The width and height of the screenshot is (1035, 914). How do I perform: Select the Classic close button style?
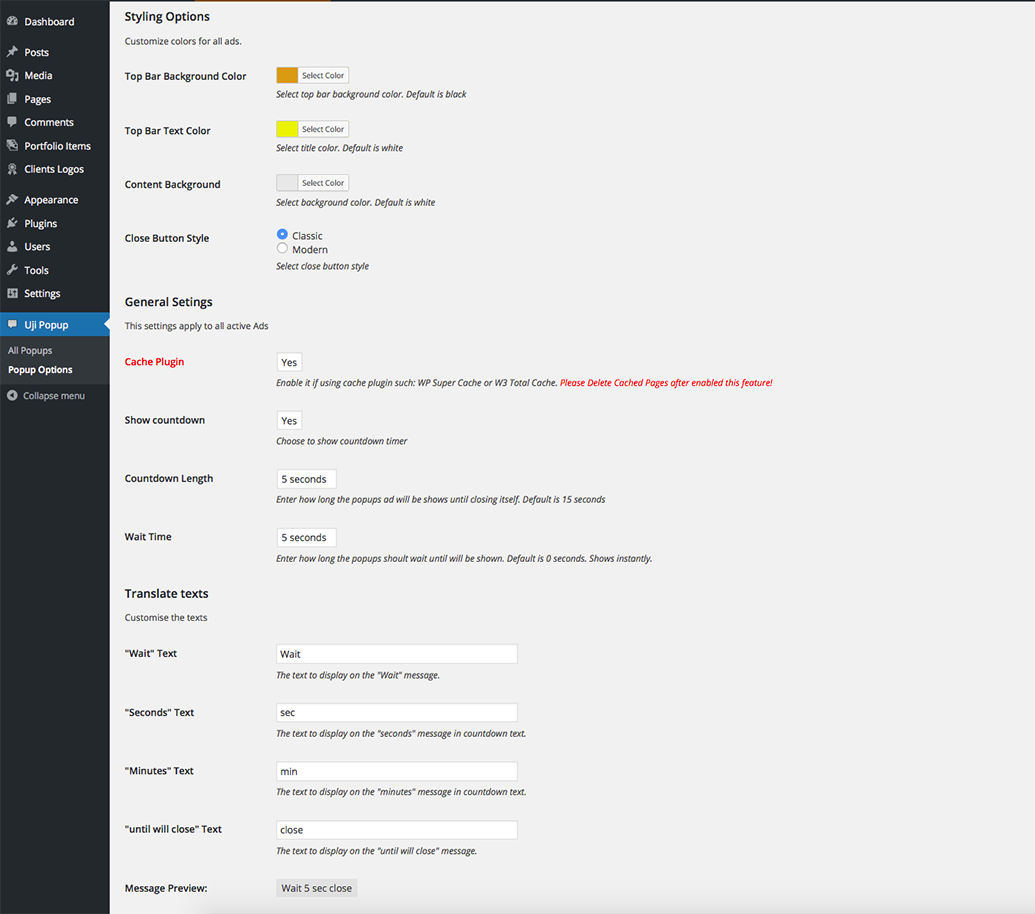click(x=282, y=234)
